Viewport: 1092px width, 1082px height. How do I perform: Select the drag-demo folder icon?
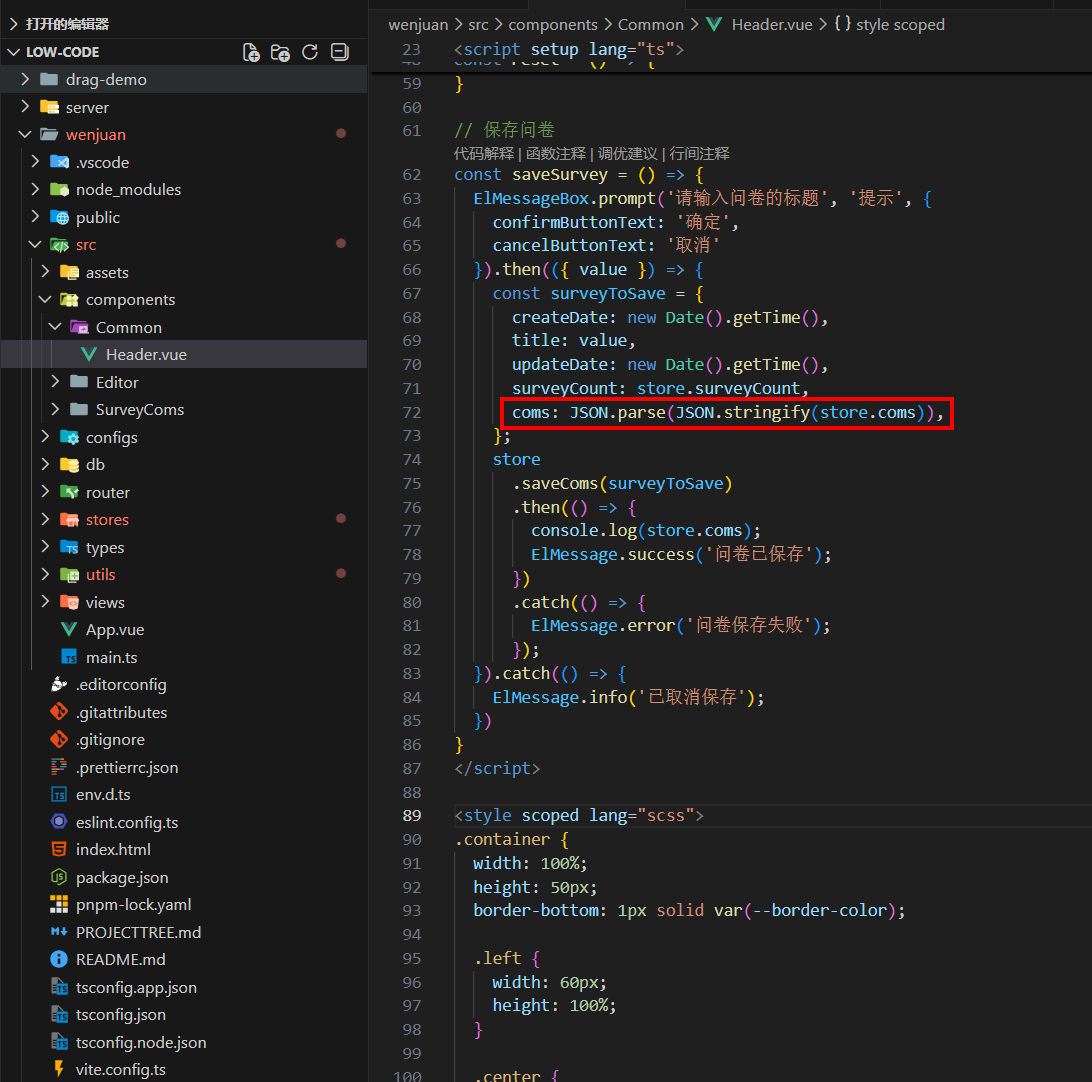(49, 79)
